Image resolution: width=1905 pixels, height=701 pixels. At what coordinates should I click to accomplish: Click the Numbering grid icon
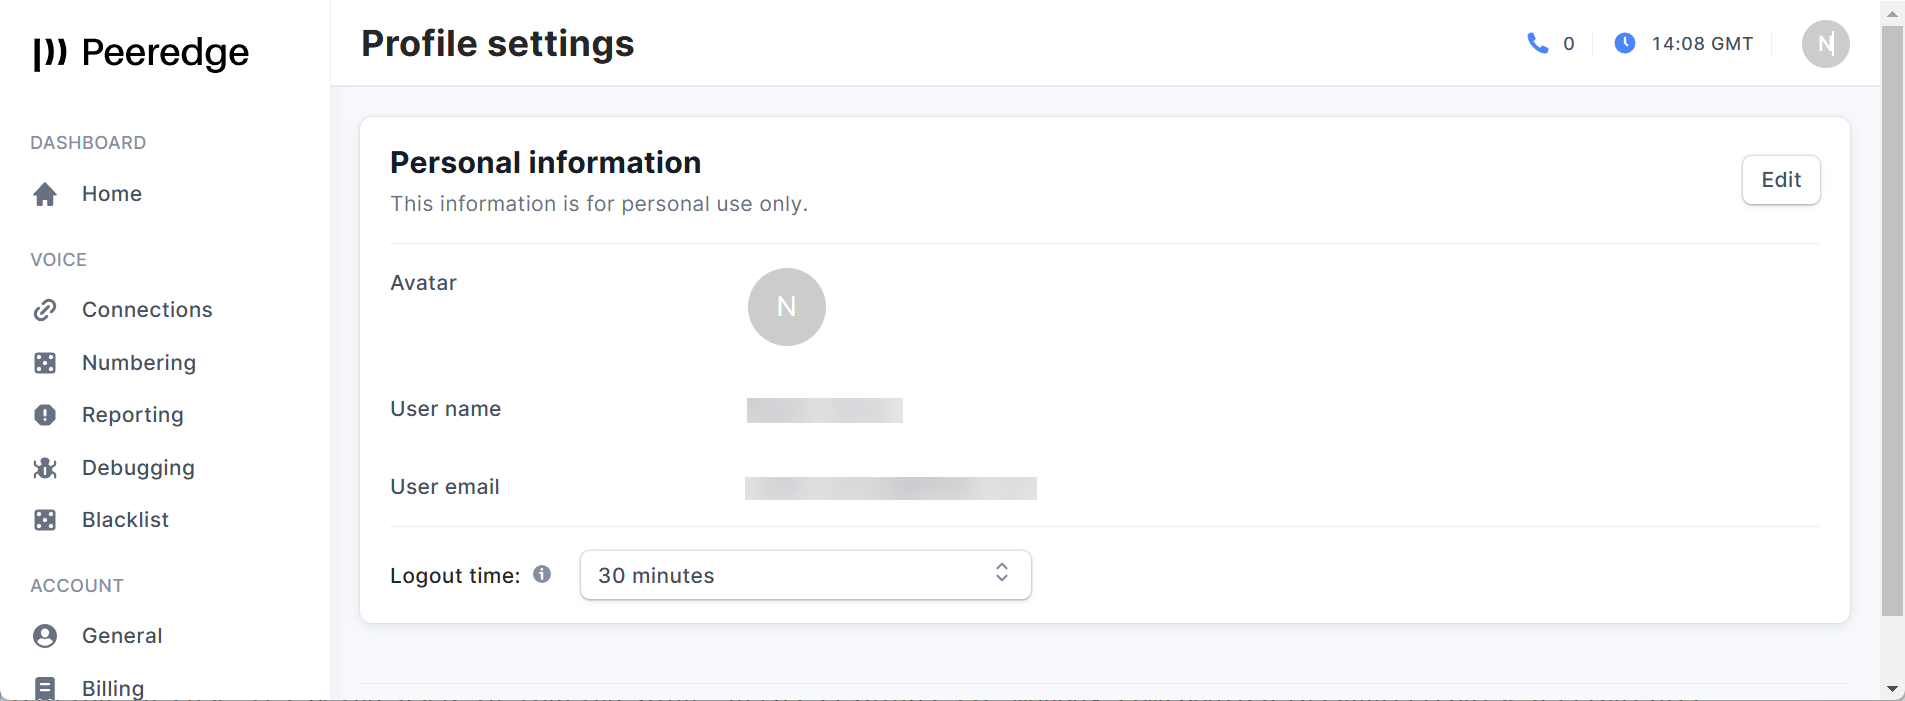pos(45,363)
